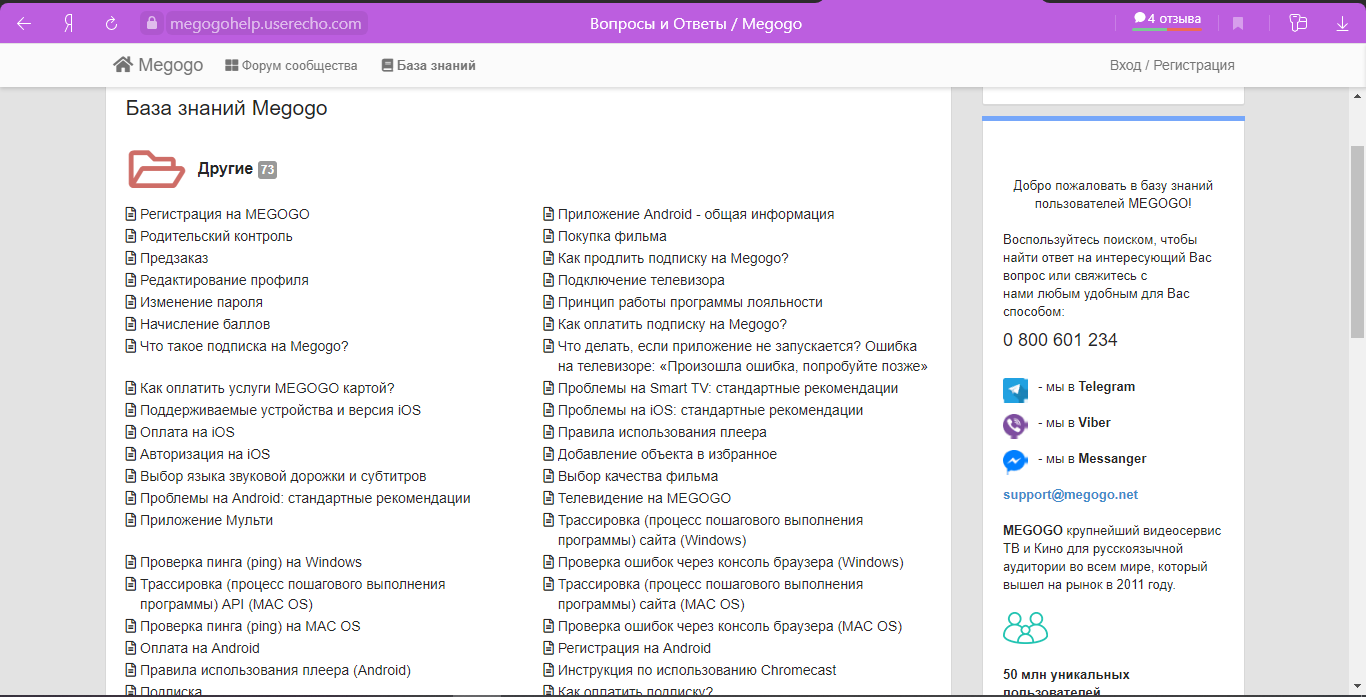This screenshot has height=697, width=1366.
Task: Open 'Проверка ошибок через консоль браузера (MAC OS)'
Action: click(x=730, y=626)
